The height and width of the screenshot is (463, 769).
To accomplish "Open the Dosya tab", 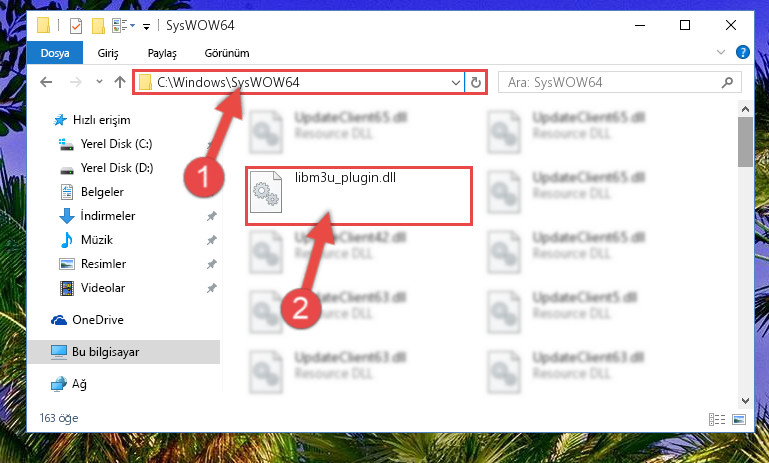I will (55, 53).
